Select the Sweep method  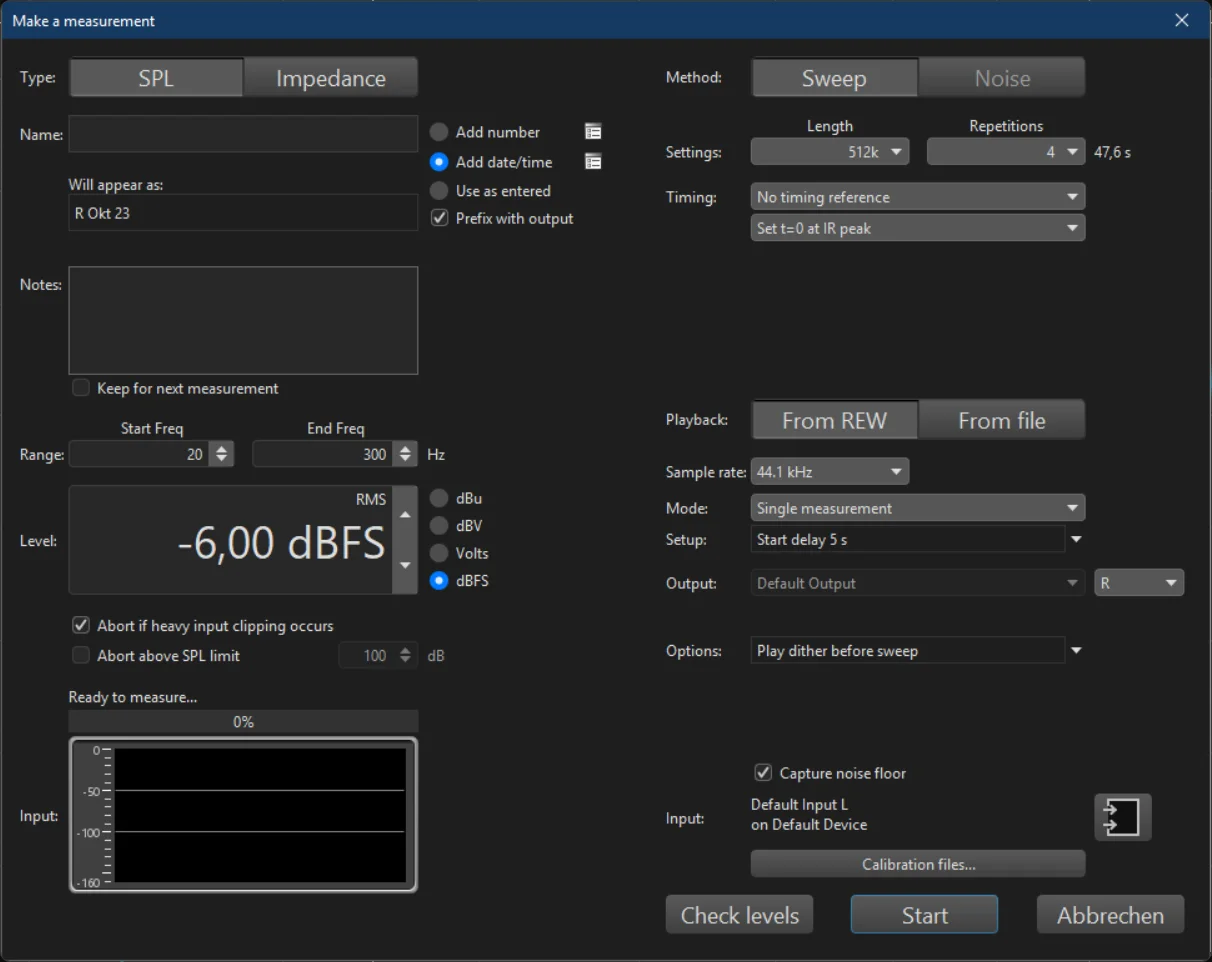pos(834,78)
